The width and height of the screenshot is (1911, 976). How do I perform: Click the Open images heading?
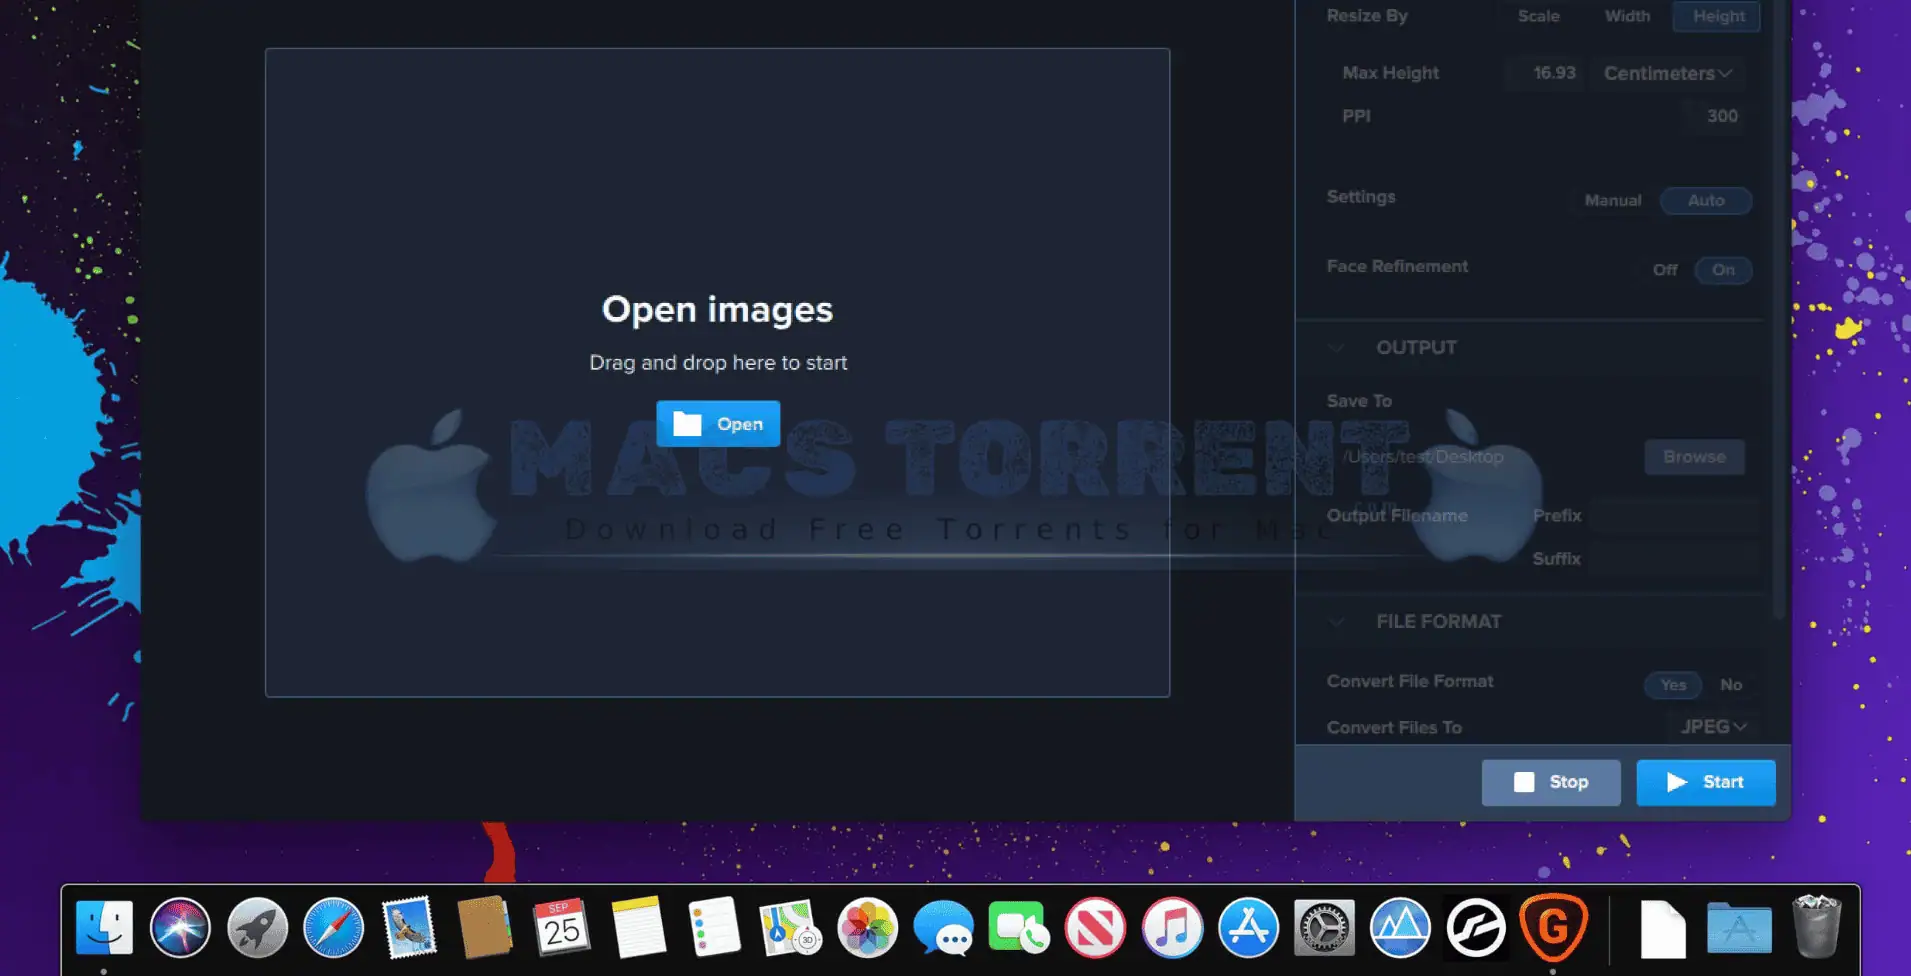717,310
